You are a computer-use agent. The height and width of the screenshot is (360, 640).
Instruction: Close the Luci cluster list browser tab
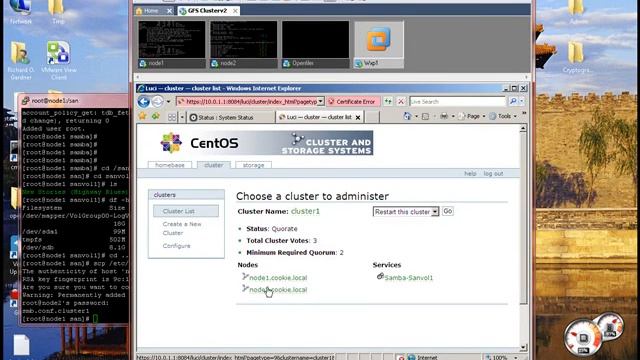[358, 118]
